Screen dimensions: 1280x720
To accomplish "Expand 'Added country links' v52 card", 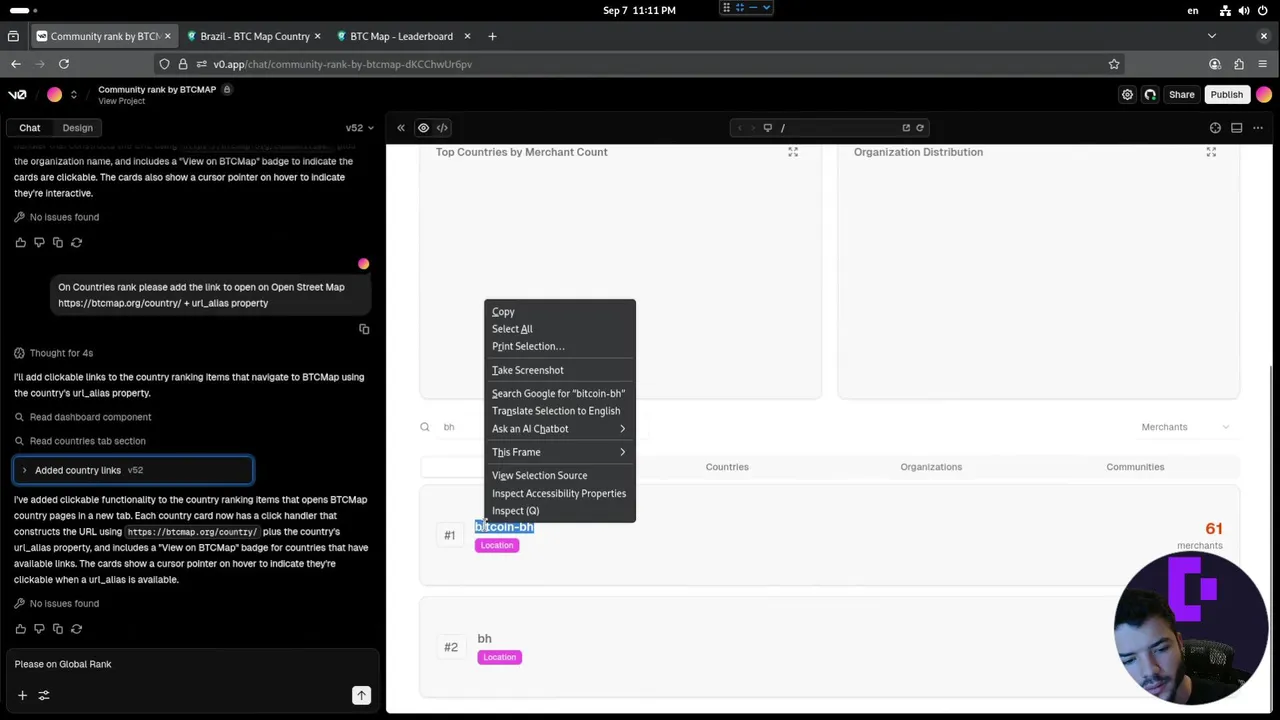I will click(x=133, y=470).
